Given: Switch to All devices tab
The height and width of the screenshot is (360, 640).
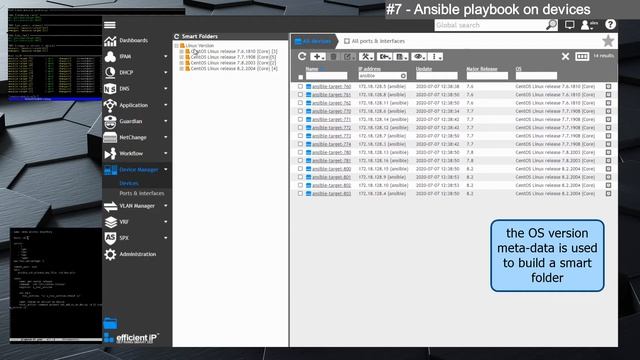Looking at the screenshot, I should (313, 41).
